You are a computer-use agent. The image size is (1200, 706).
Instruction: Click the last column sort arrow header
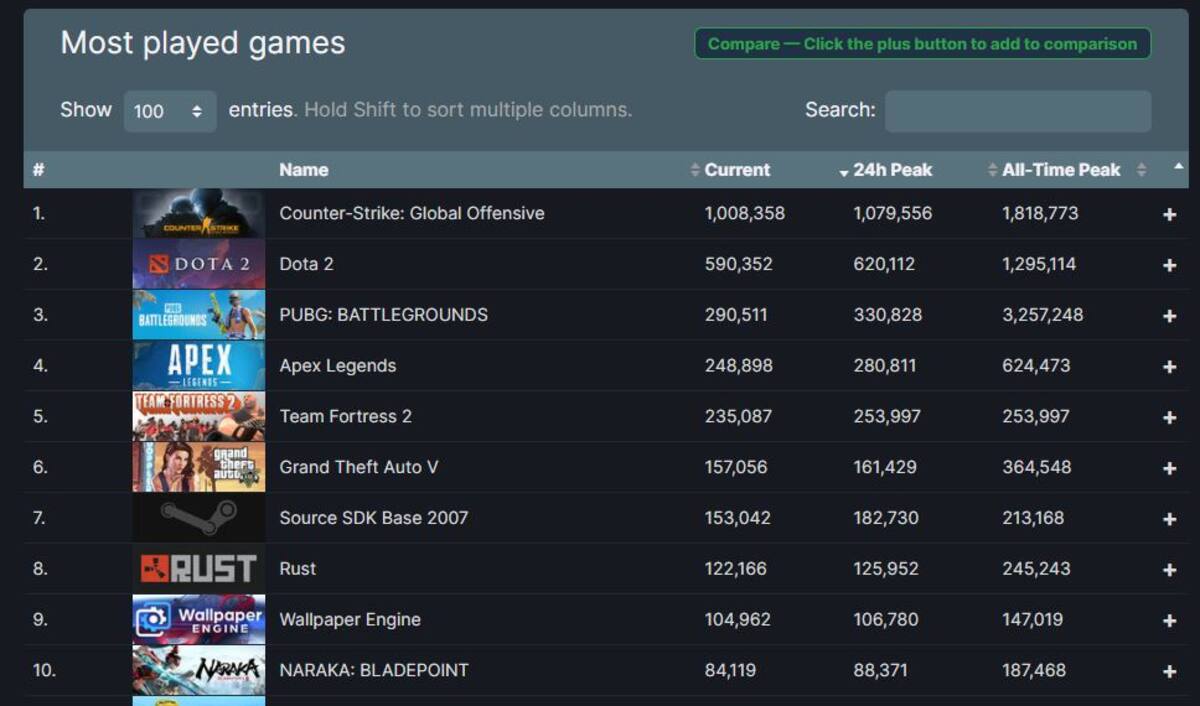pos(1178,166)
